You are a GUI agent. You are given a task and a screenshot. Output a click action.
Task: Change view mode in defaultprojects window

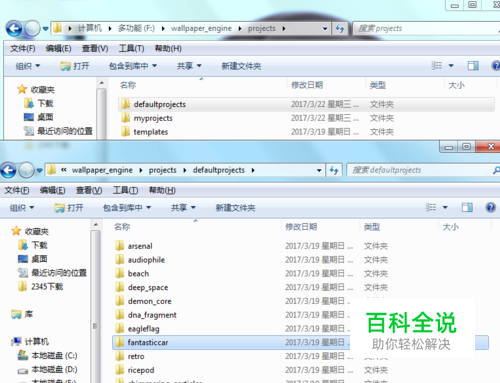(431, 207)
